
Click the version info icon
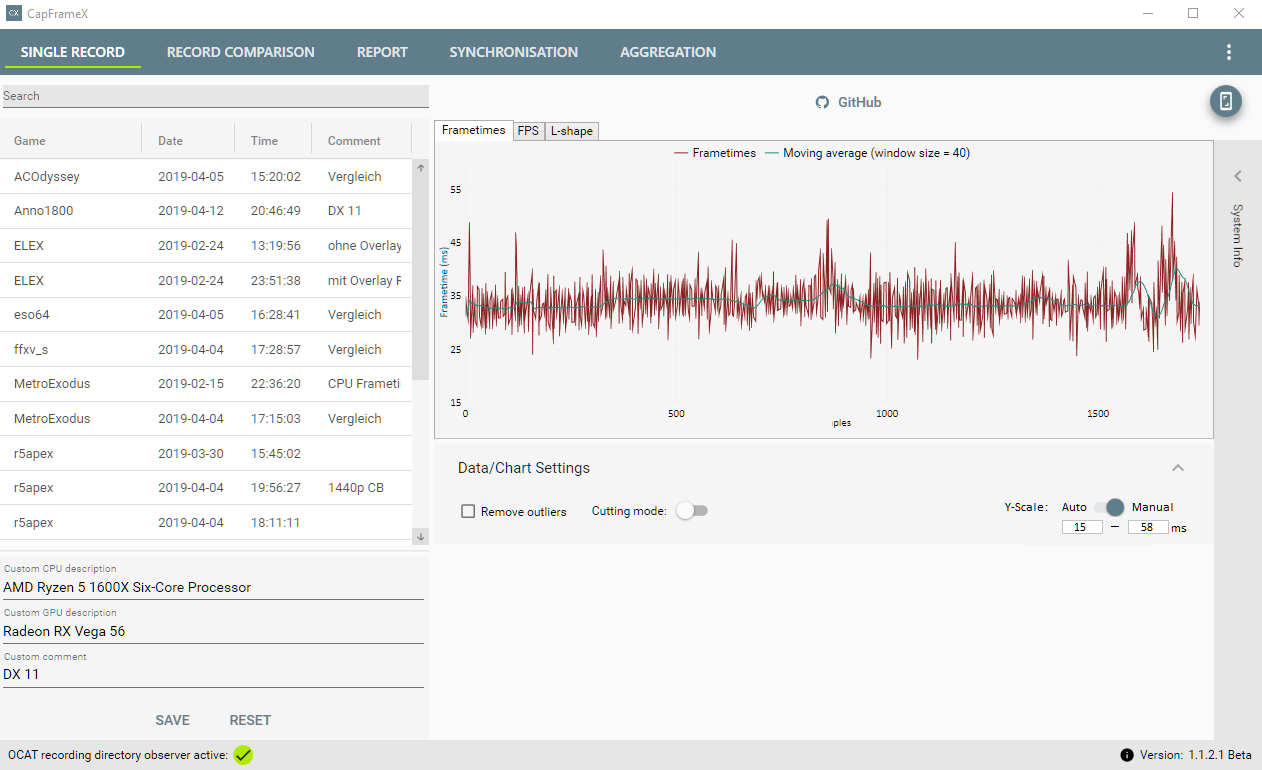pos(1127,755)
